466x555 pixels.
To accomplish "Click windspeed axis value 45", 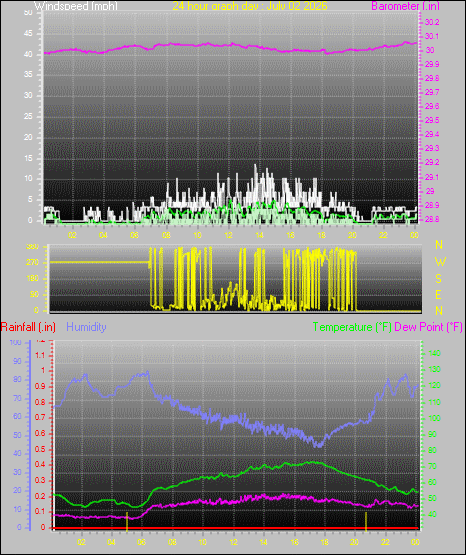I will coord(28,34).
